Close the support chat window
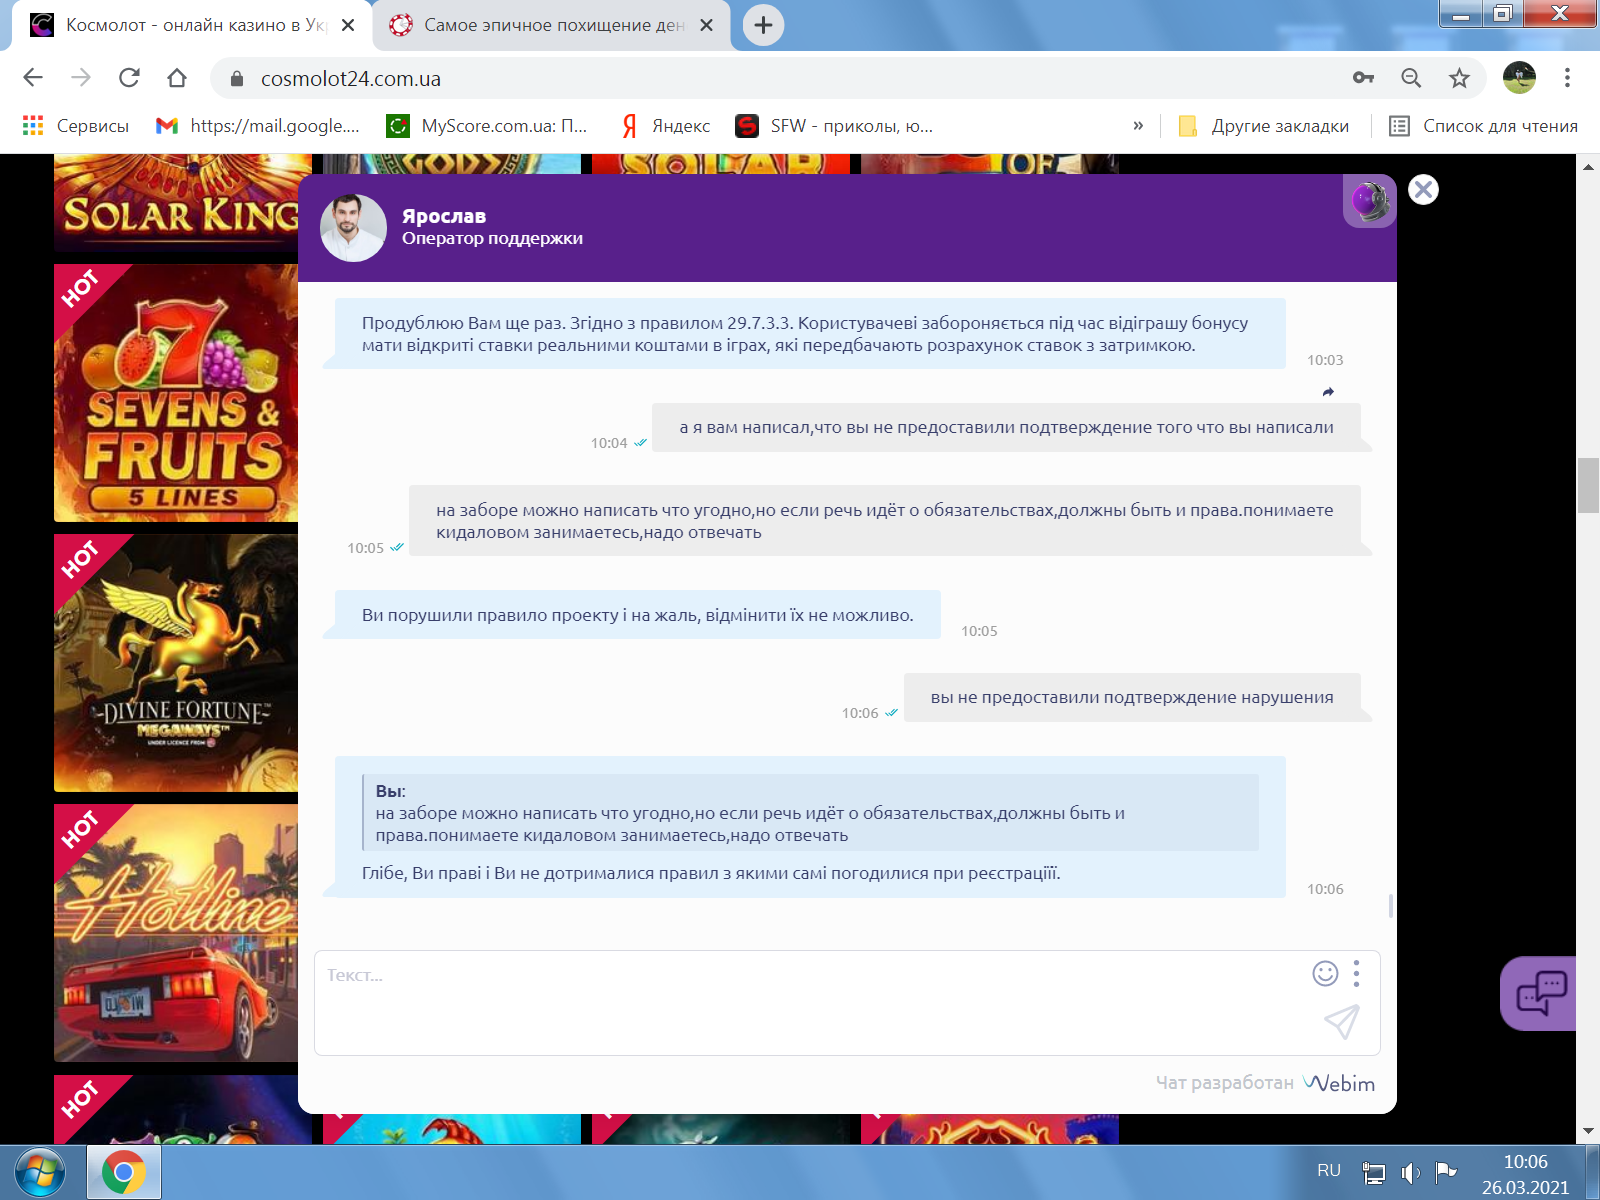 click(1423, 190)
